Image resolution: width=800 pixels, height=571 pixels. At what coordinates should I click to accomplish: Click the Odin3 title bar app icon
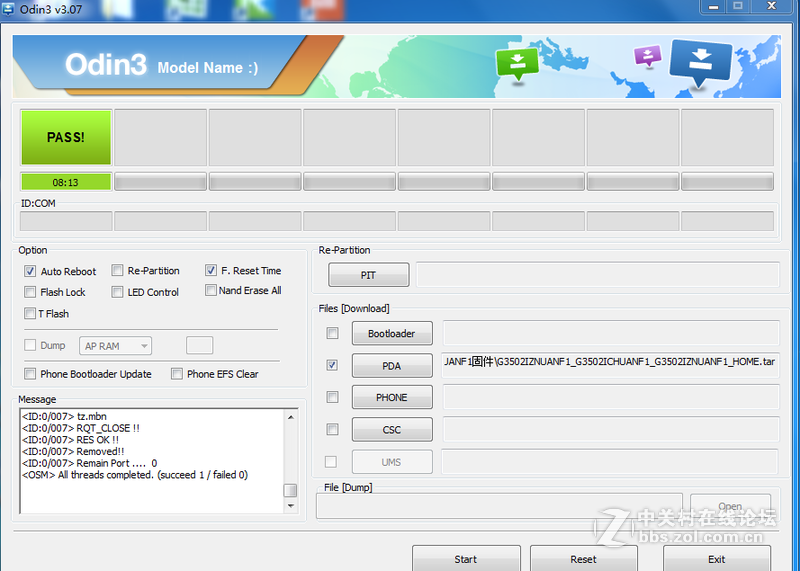pos(8,9)
